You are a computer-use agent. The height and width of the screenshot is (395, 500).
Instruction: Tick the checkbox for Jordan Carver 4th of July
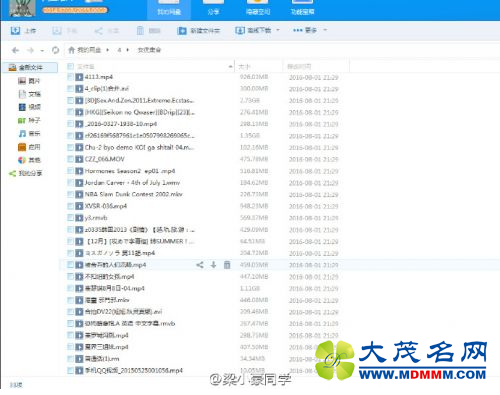(x=70, y=183)
